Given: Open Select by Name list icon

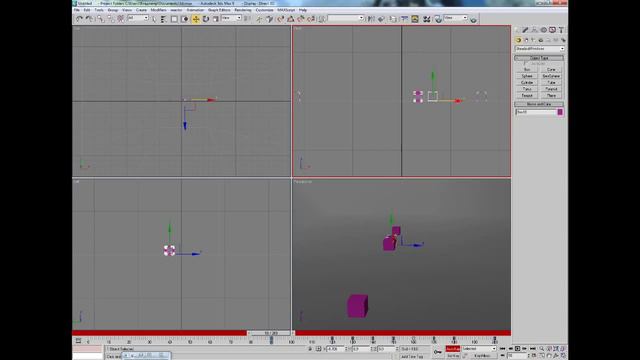Looking at the screenshot, I should tap(163, 19).
